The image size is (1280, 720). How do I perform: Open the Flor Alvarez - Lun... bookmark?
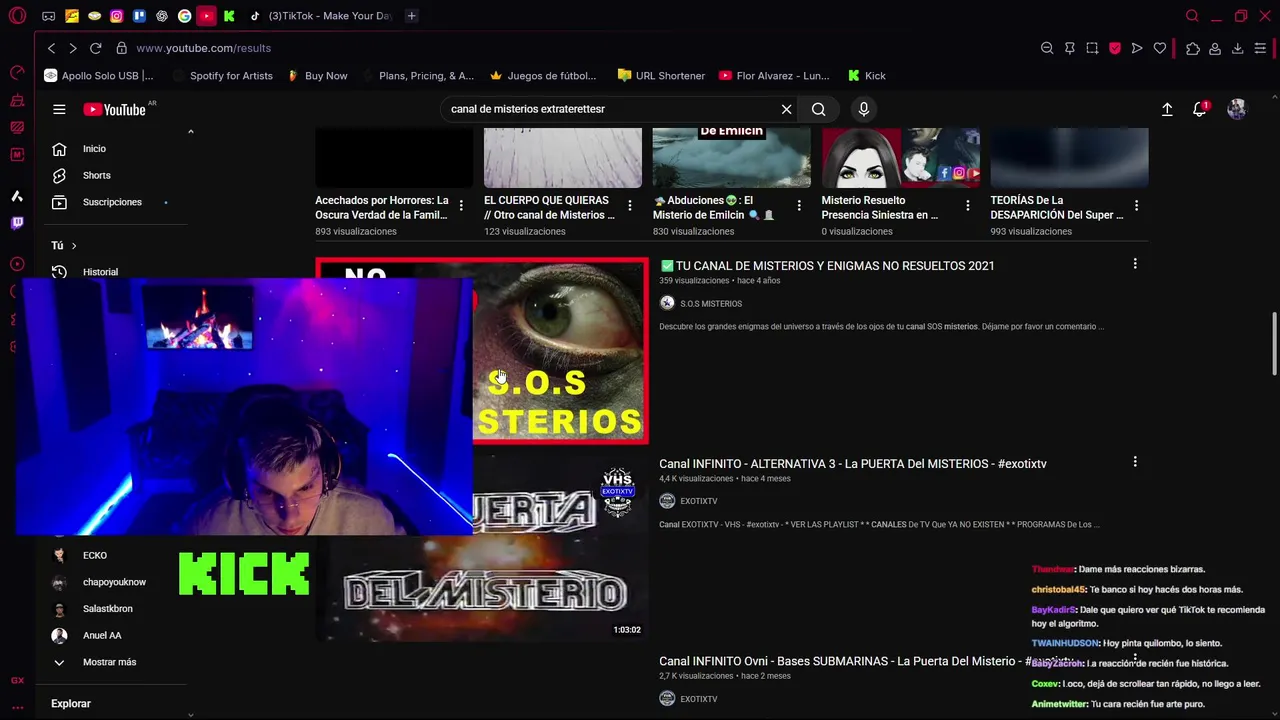pos(774,76)
